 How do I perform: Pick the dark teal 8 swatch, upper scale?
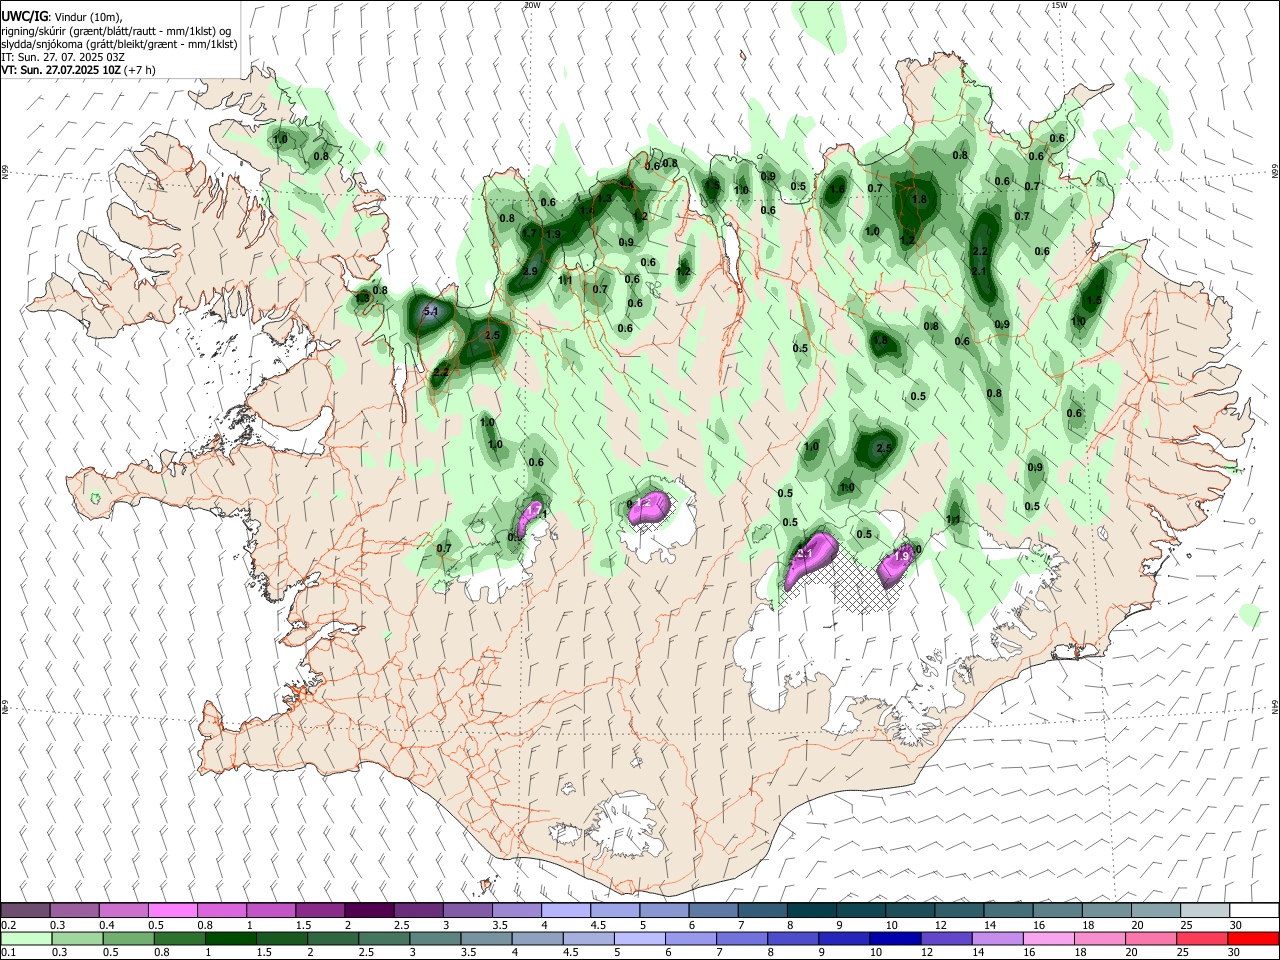[x=812, y=910]
